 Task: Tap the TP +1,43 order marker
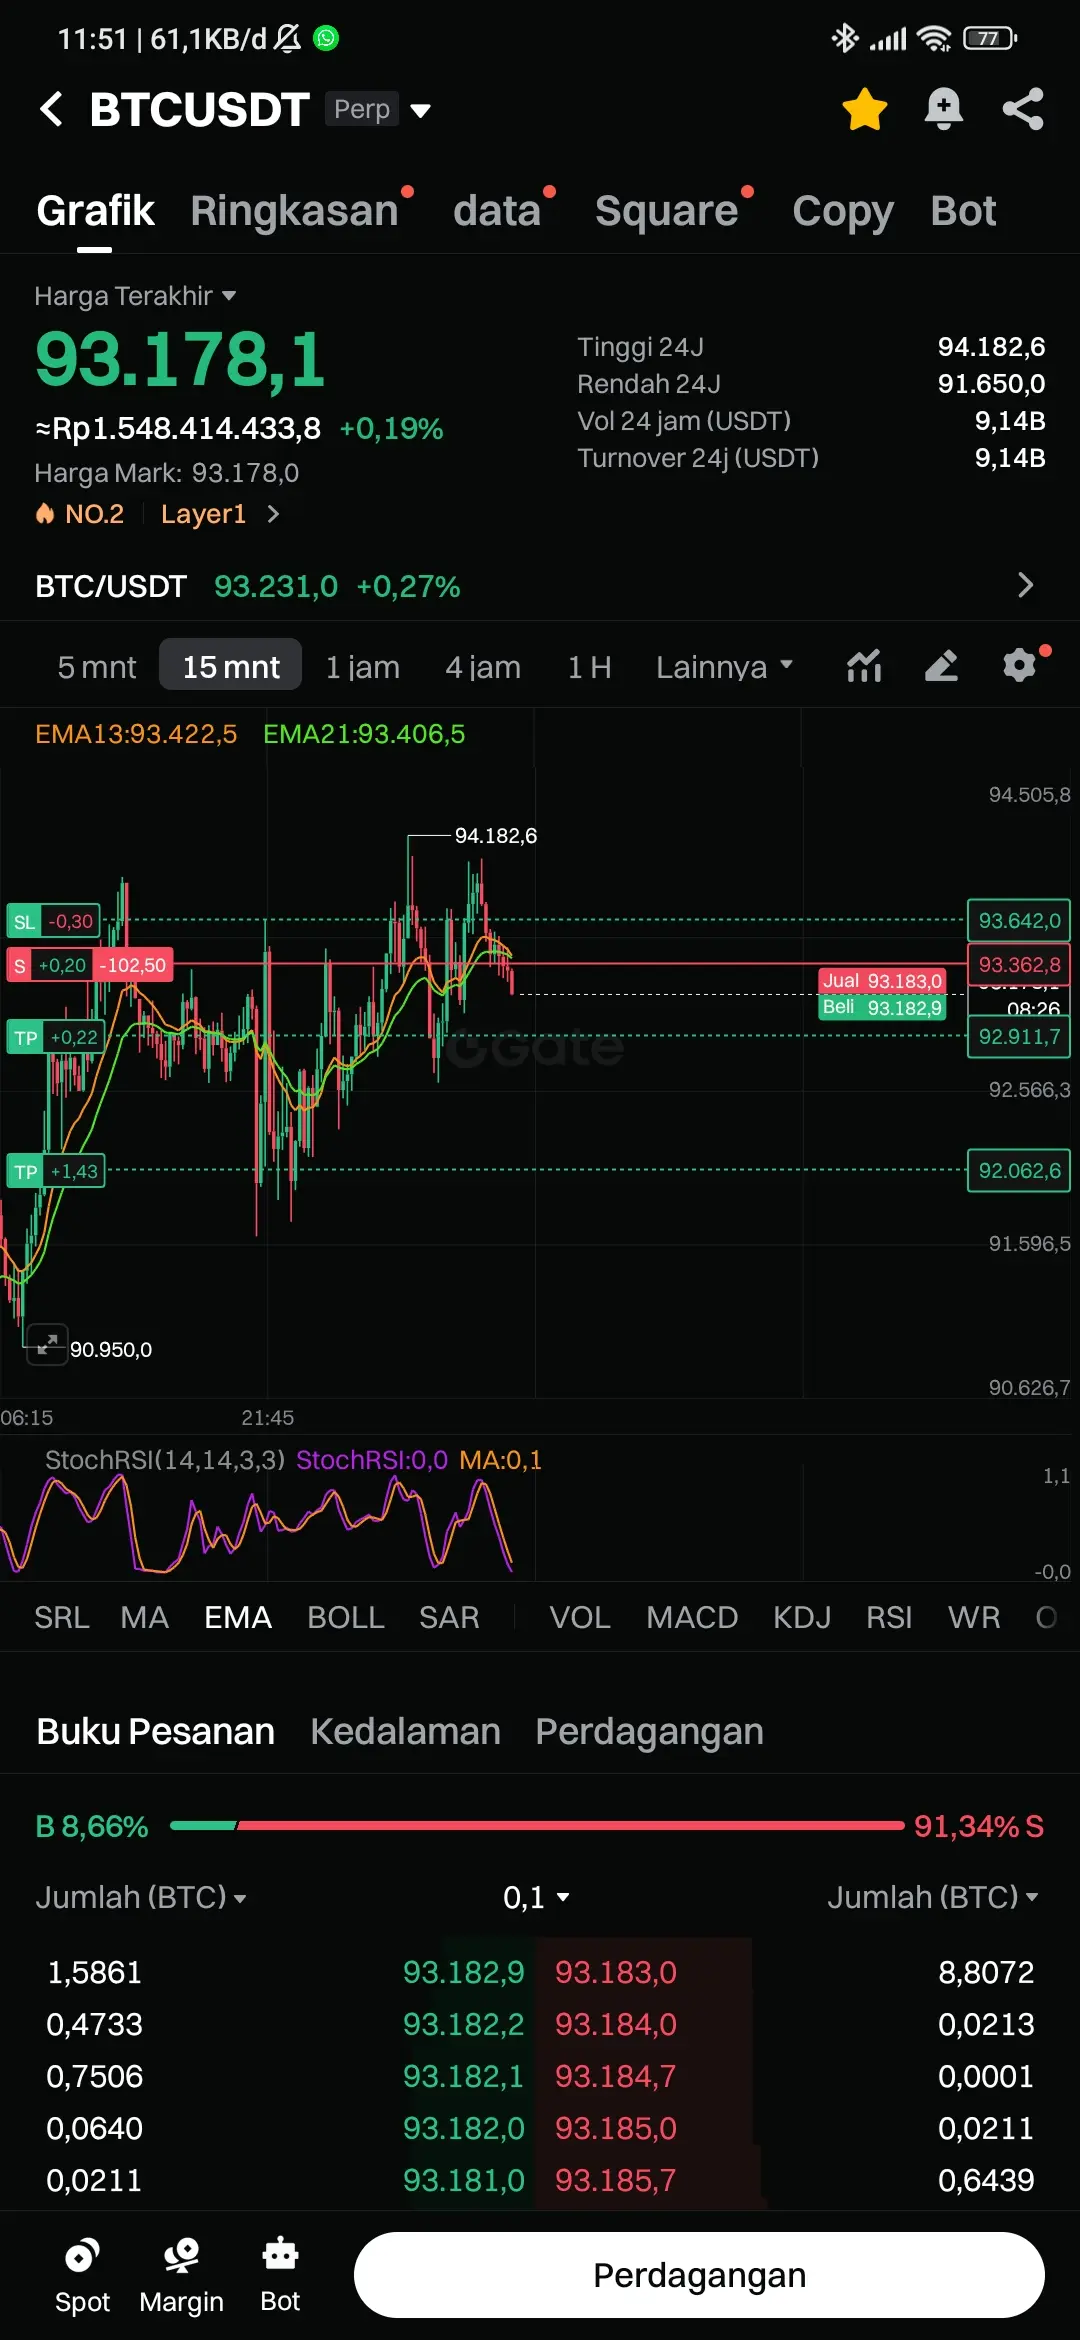pos(56,1171)
